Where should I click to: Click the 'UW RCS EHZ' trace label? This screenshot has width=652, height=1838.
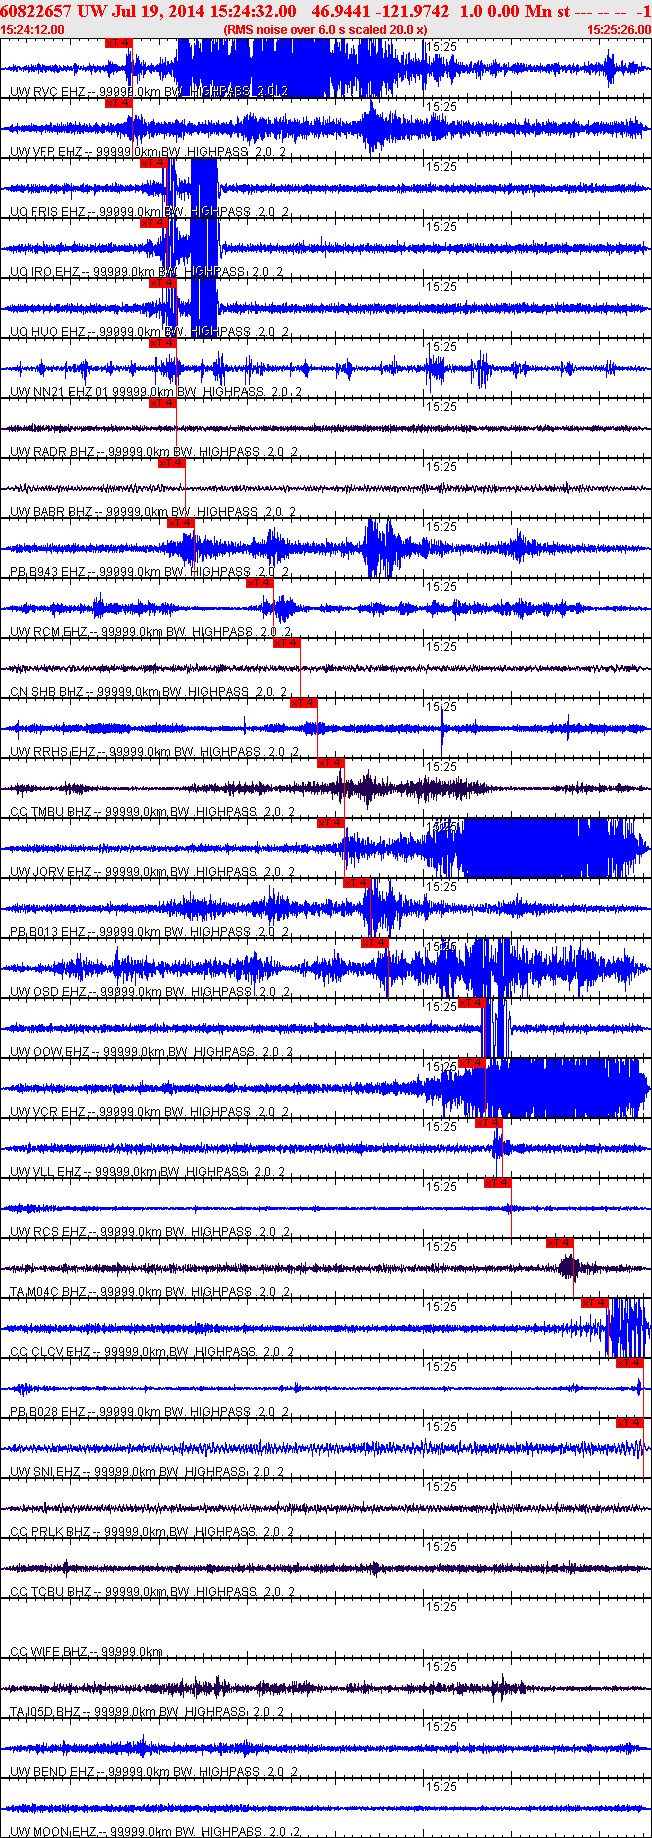tap(48, 1232)
